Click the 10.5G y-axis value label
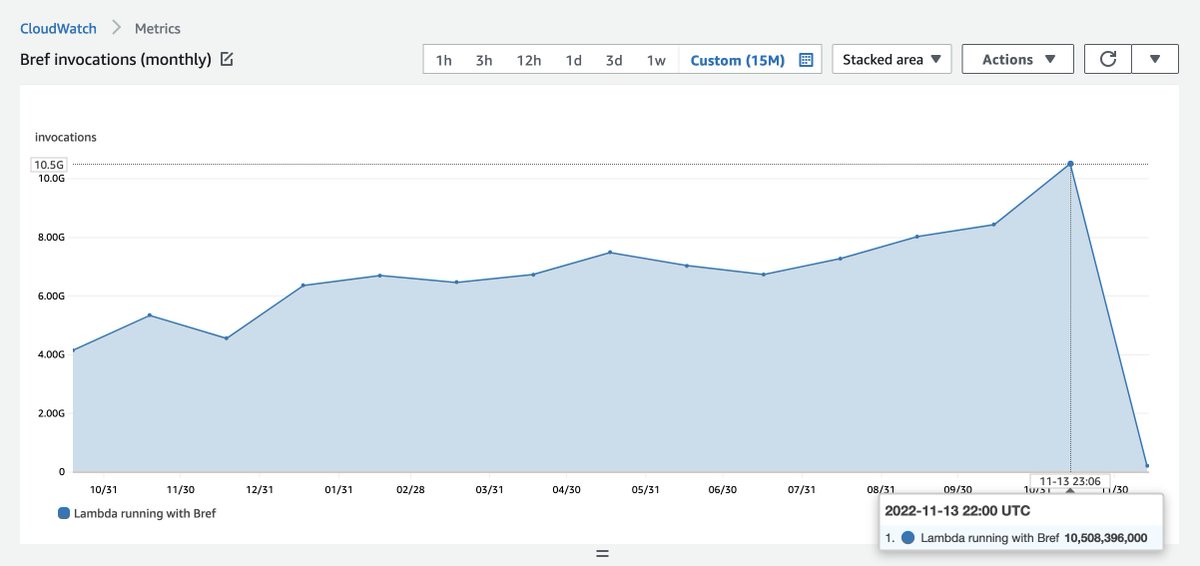Screen dimensions: 1200x566 tap(49, 164)
